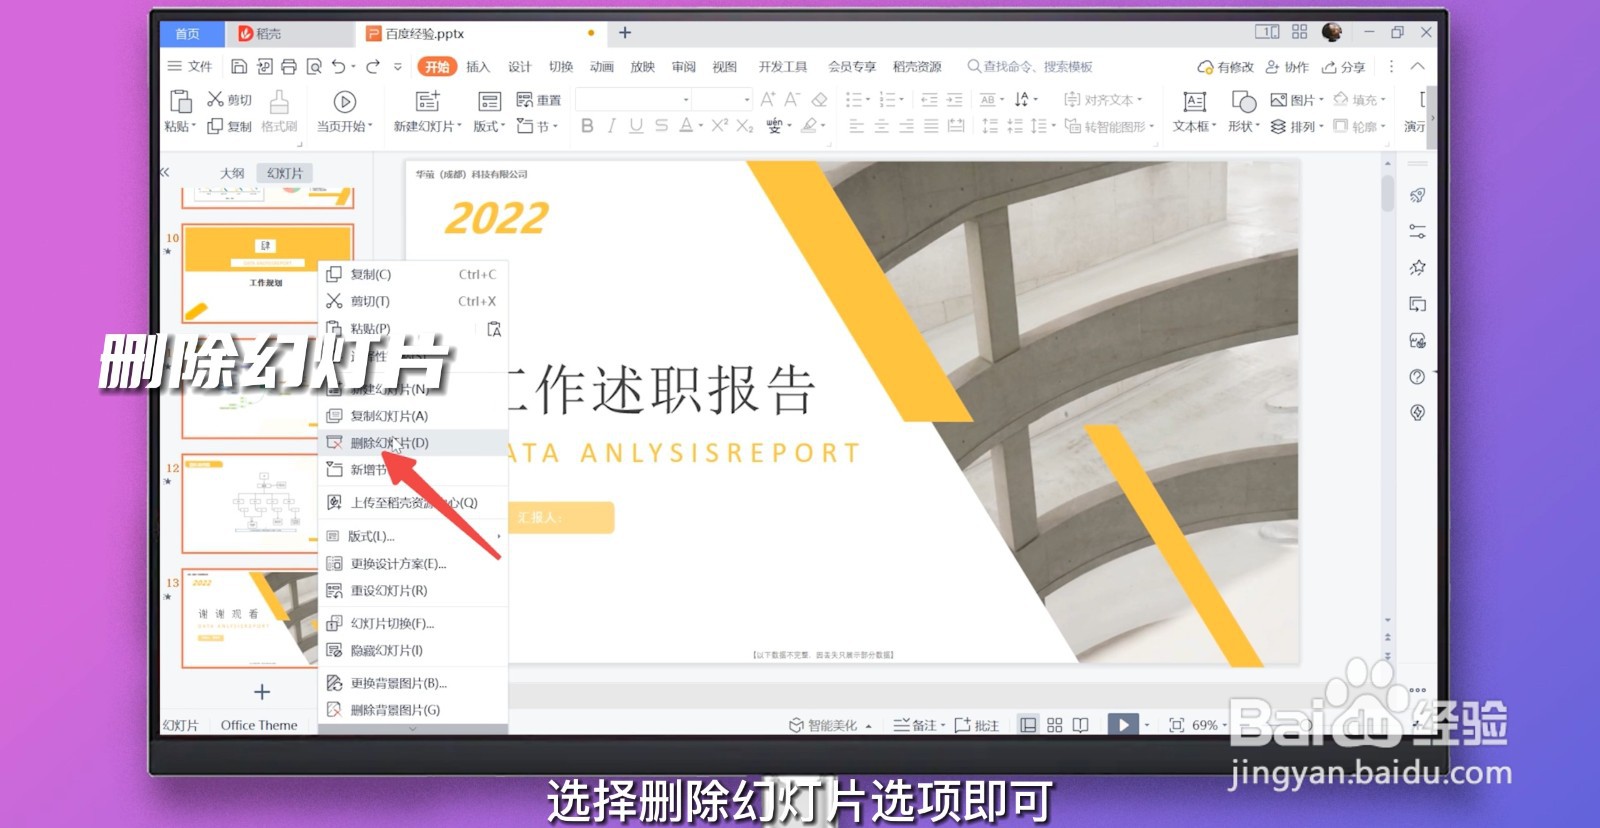Open the font size dropdown
Viewport: 1600px width, 828px height.
click(746, 100)
